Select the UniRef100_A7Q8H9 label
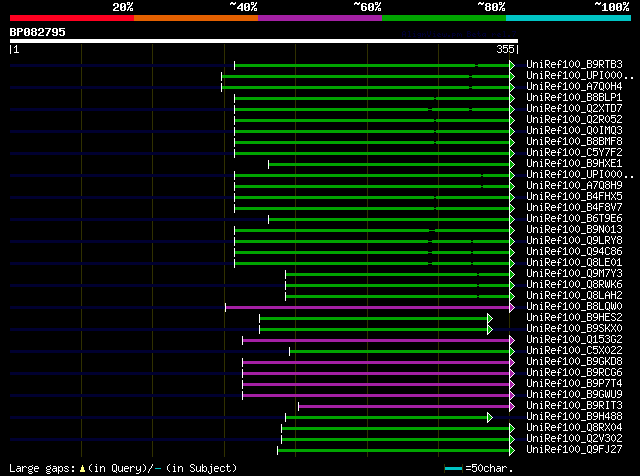 [x=574, y=186]
